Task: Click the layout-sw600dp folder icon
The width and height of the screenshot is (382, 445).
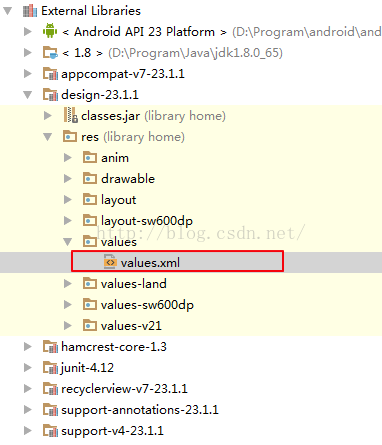Action: point(90,220)
